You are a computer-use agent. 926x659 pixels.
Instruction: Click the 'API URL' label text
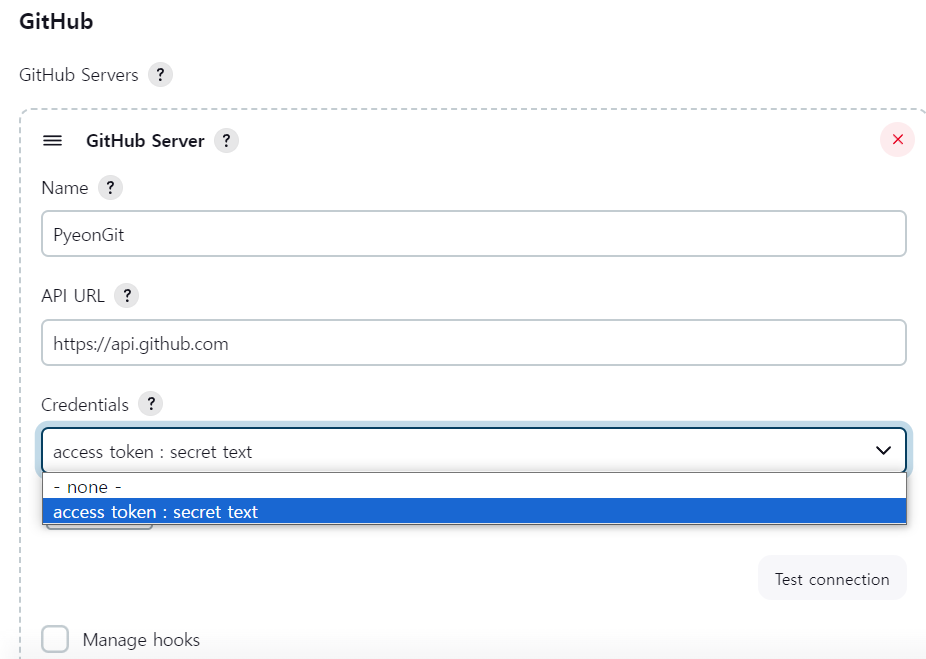click(x=73, y=295)
